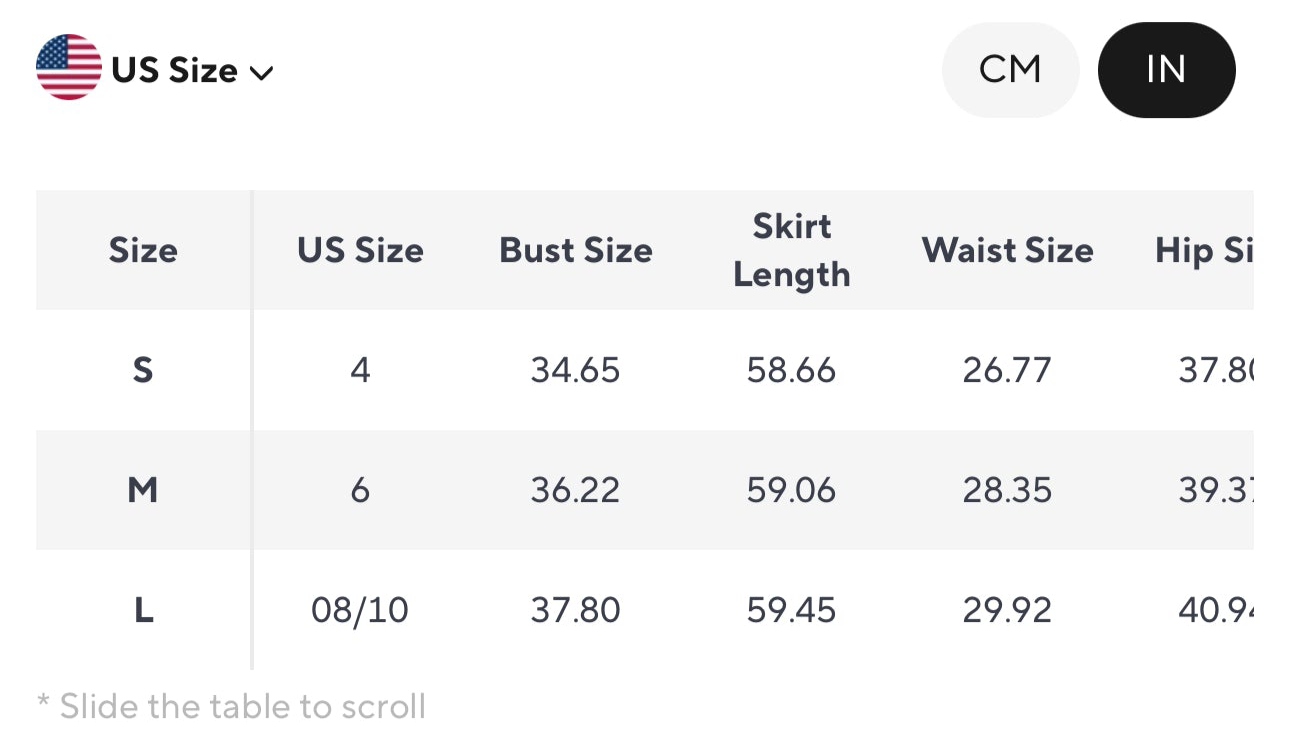
Task: Open the US Size country dropdown
Action: (175, 69)
